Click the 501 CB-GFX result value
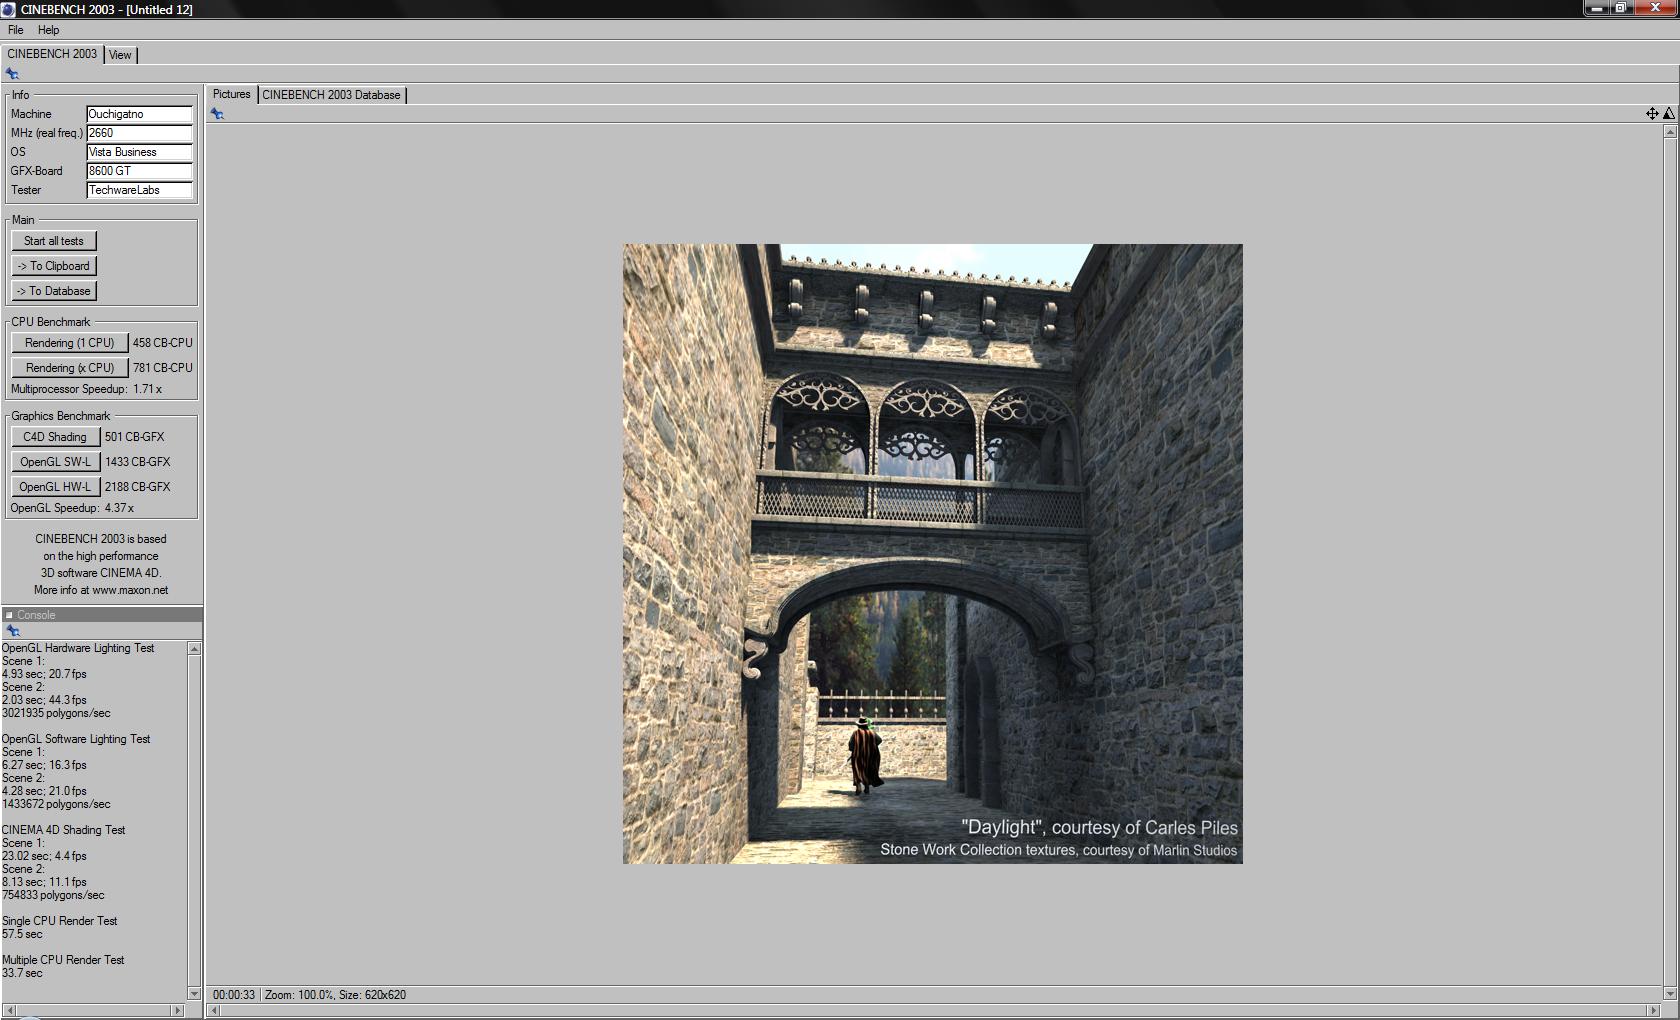Screen dimensions: 1680x1020 tap(134, 437)
